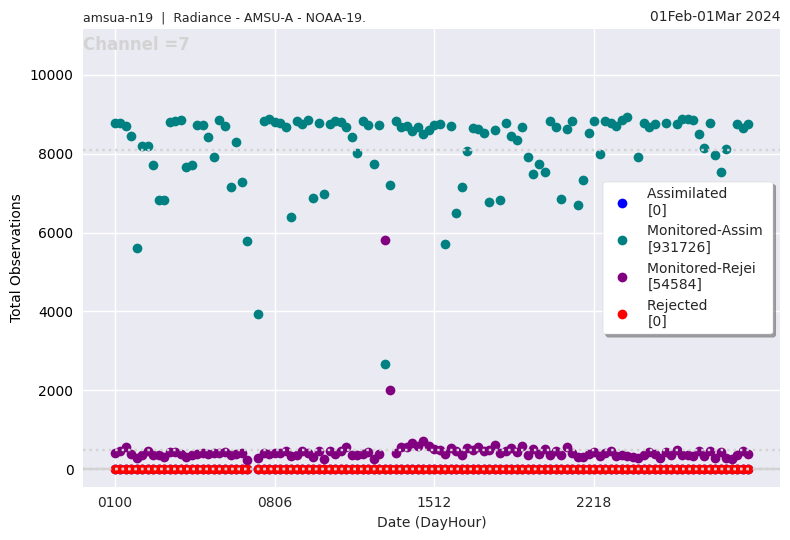Image resolution: width=790 pixels, height=540 pixels.
Task: Click the 1512 x-axis tick label
Action: click(x=434, y=502)
